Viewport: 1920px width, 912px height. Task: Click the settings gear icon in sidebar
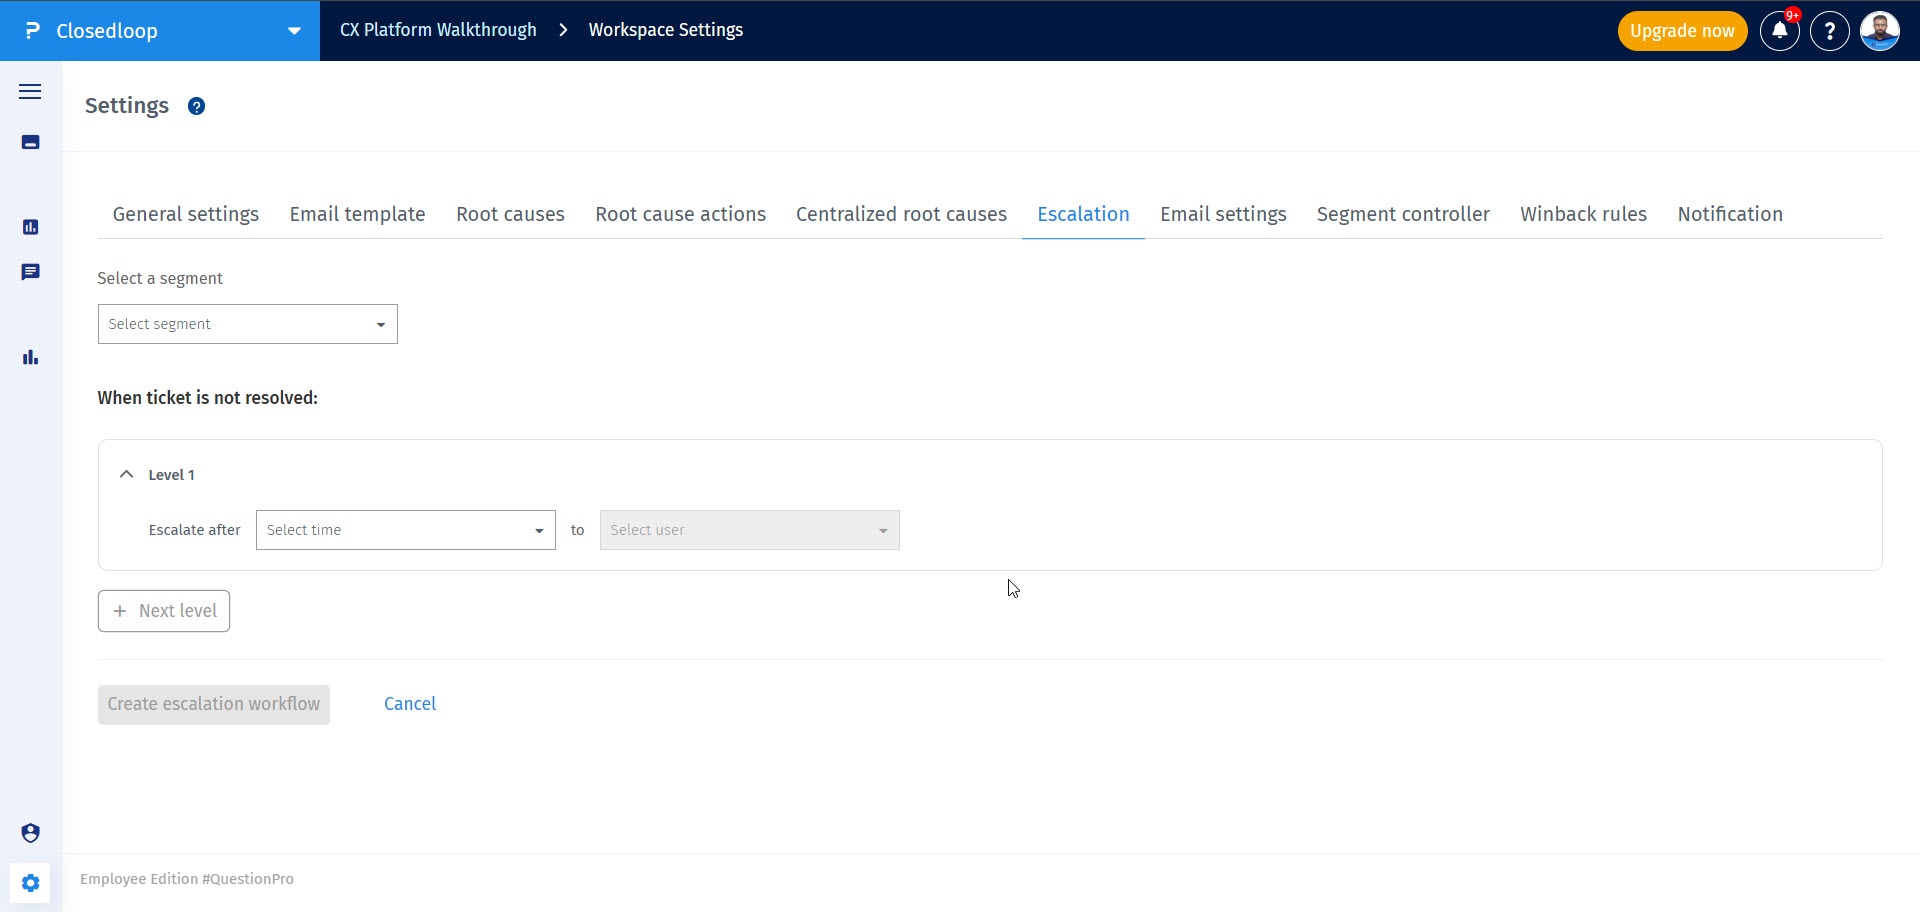(x=30, y=883)
